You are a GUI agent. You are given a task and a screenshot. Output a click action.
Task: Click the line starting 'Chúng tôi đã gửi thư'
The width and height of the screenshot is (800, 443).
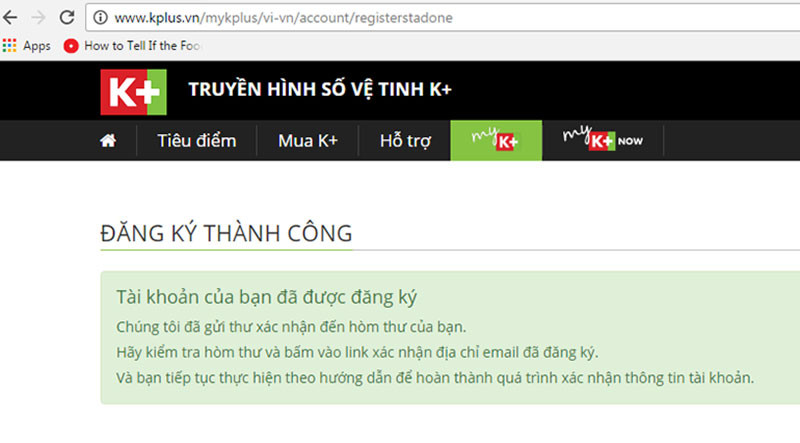pyautogui.click(x=306, y=327)
